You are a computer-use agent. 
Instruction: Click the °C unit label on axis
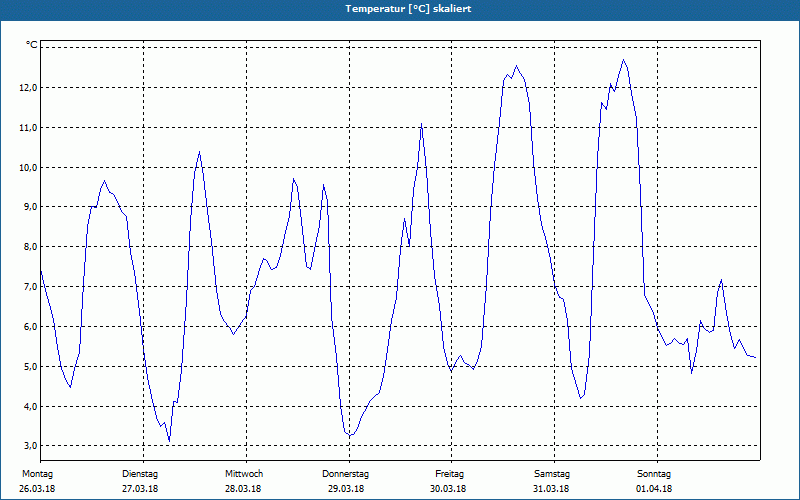[32, 45]
